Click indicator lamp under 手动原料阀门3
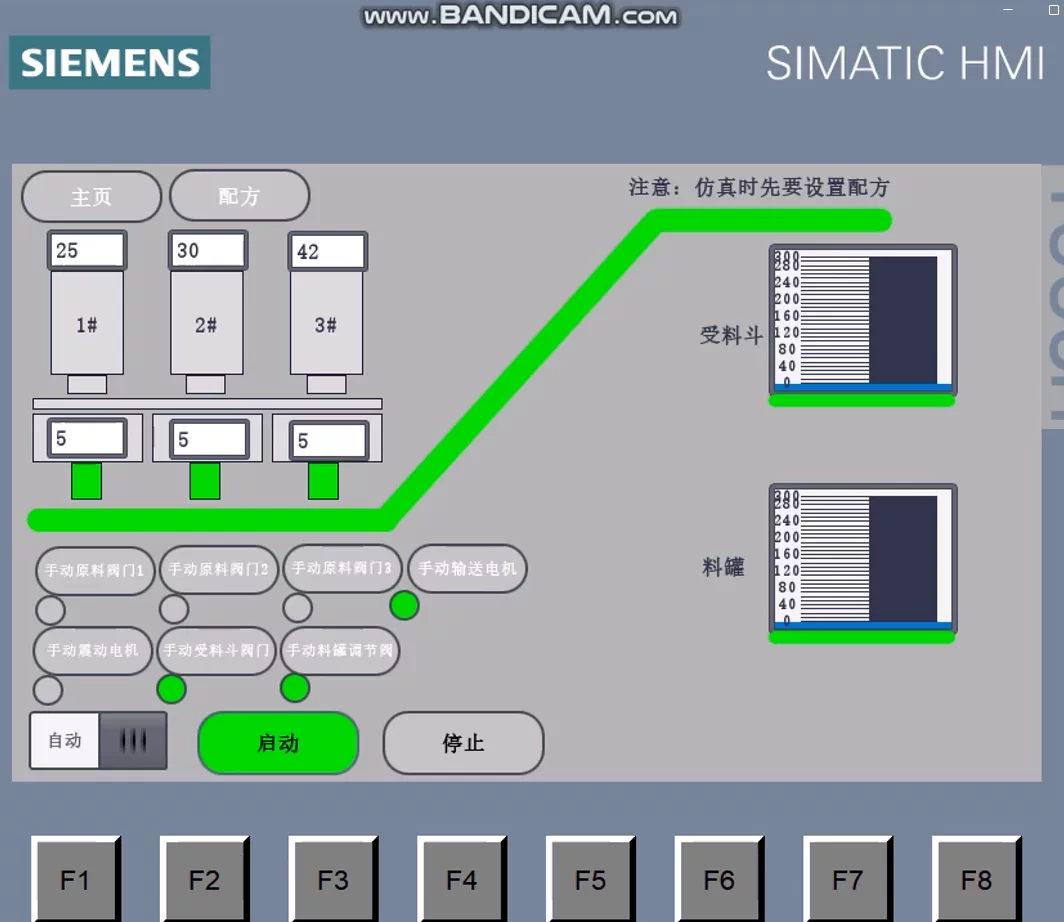 click(298, 607)
